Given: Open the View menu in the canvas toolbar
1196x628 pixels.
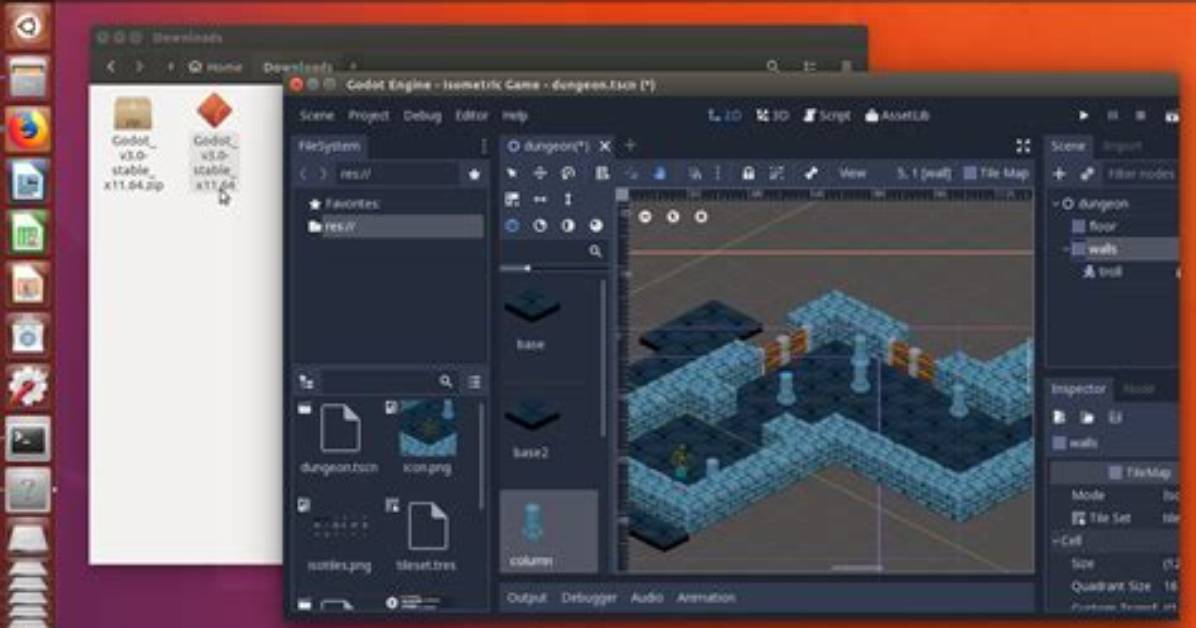Looking at the screenshot, I should coord(852,173).
